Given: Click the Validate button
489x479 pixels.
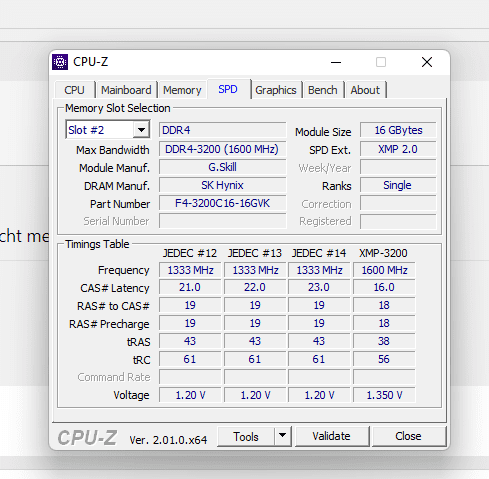Looking at the screenshot, I should (x=331, y=436).
